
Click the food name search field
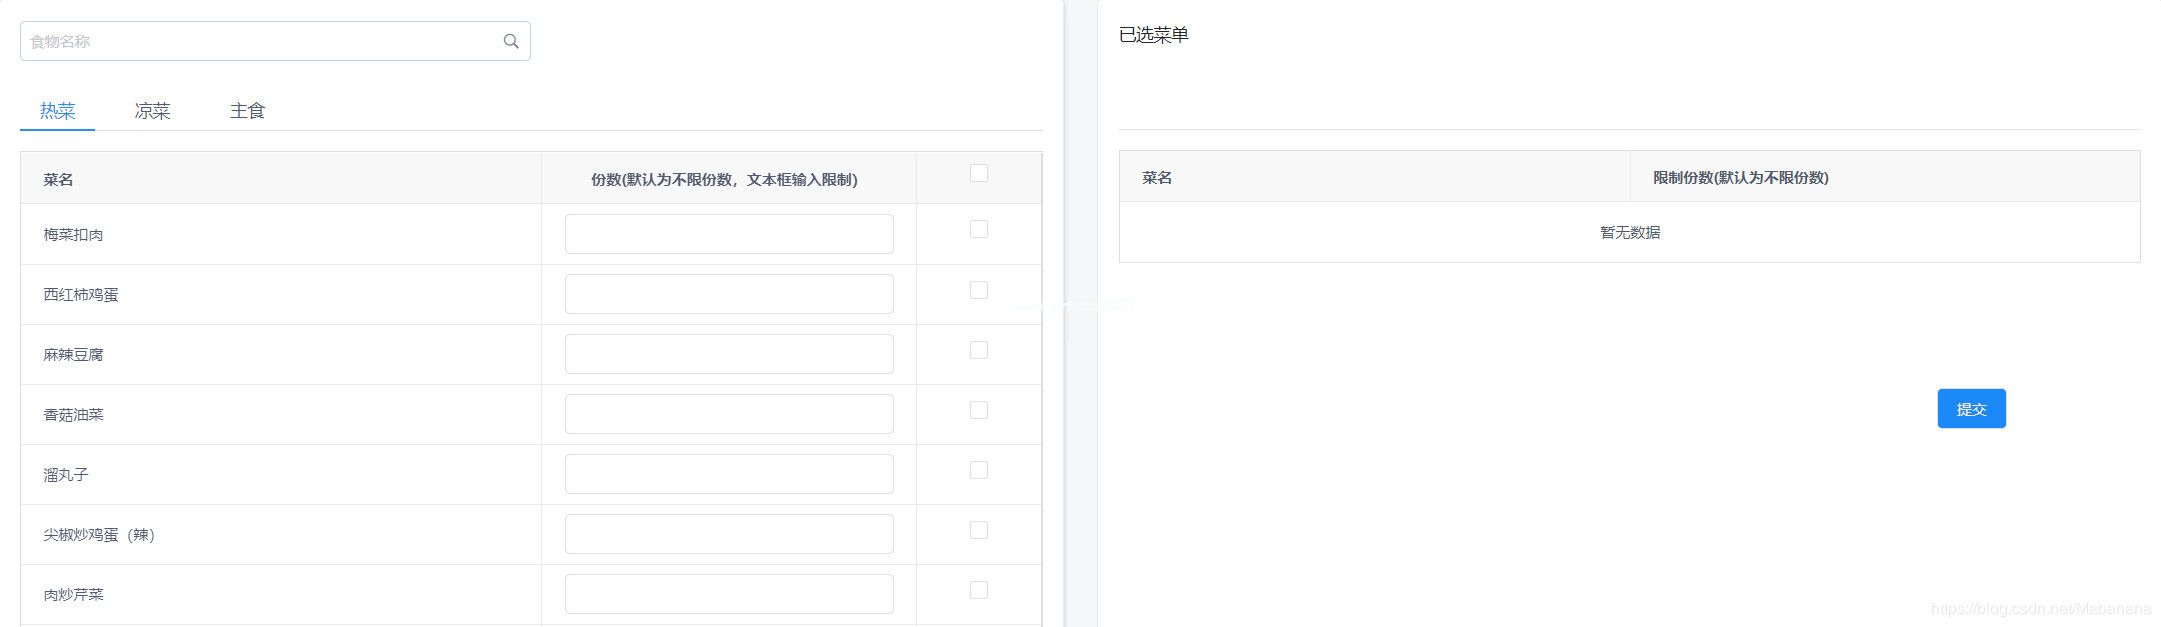click(260, 41)
